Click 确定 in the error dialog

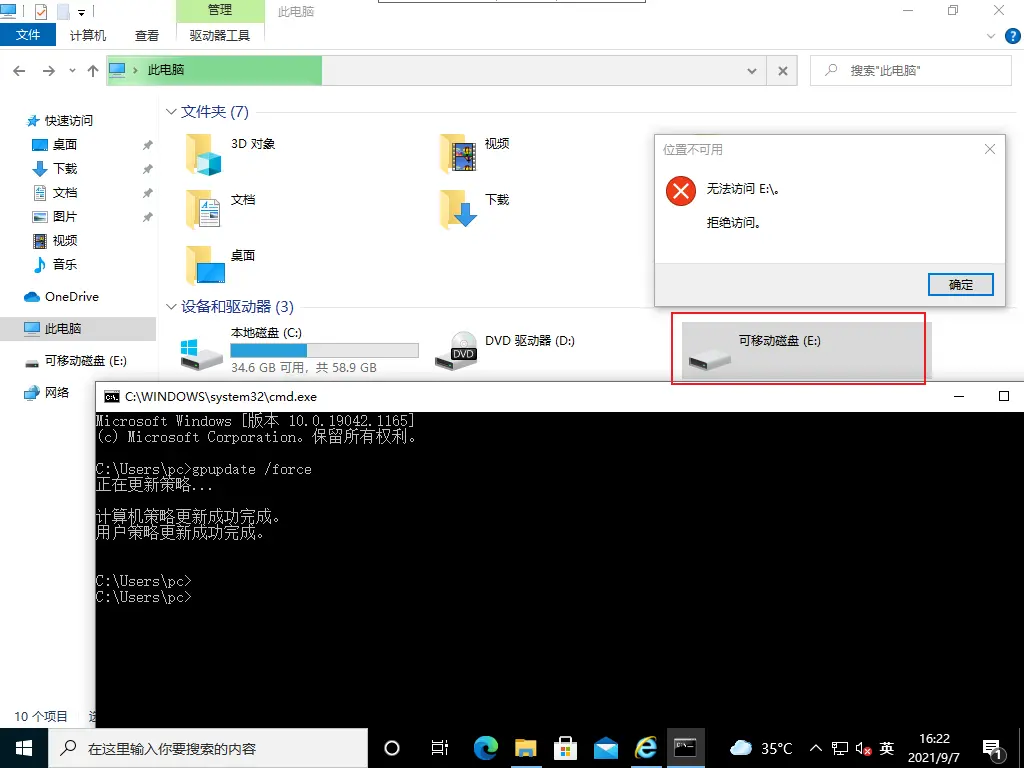960,284
